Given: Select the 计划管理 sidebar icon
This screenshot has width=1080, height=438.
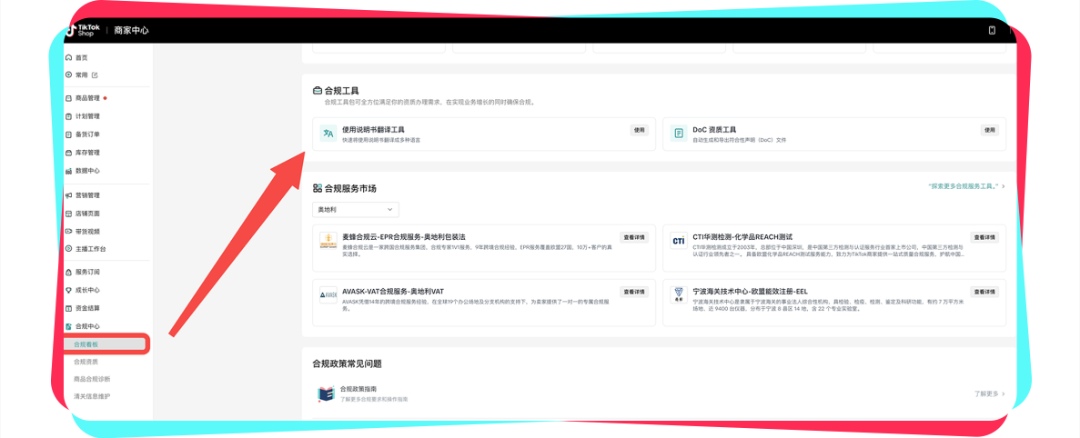Looking at the screenshot, I should pyautogui.click(x=68, y=116).
